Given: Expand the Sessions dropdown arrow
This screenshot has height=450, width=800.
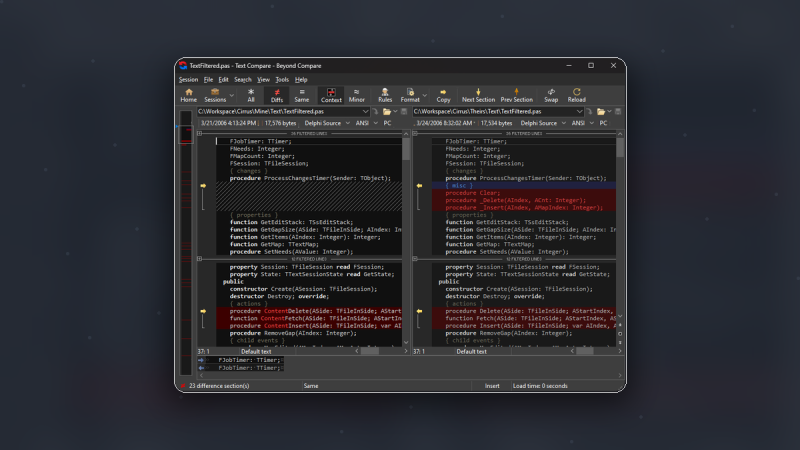Looking at the screenshot, I should (x=232, y=95).
